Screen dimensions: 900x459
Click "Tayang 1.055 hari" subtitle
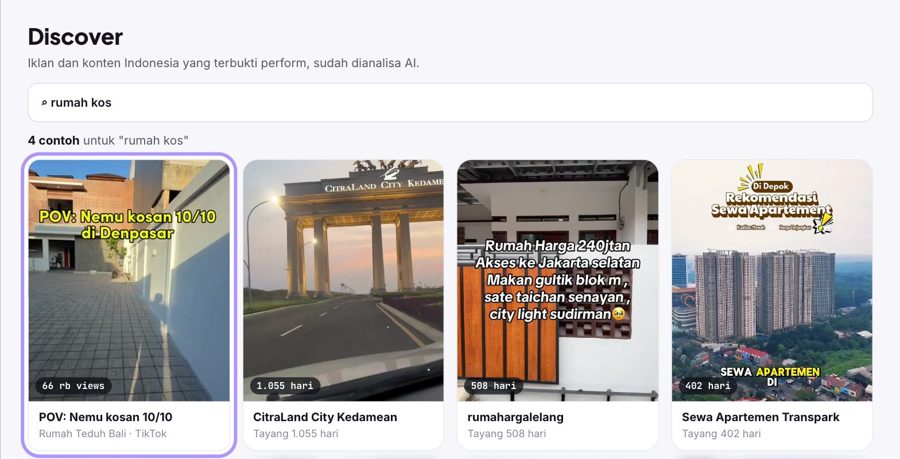tap(296, 434)
